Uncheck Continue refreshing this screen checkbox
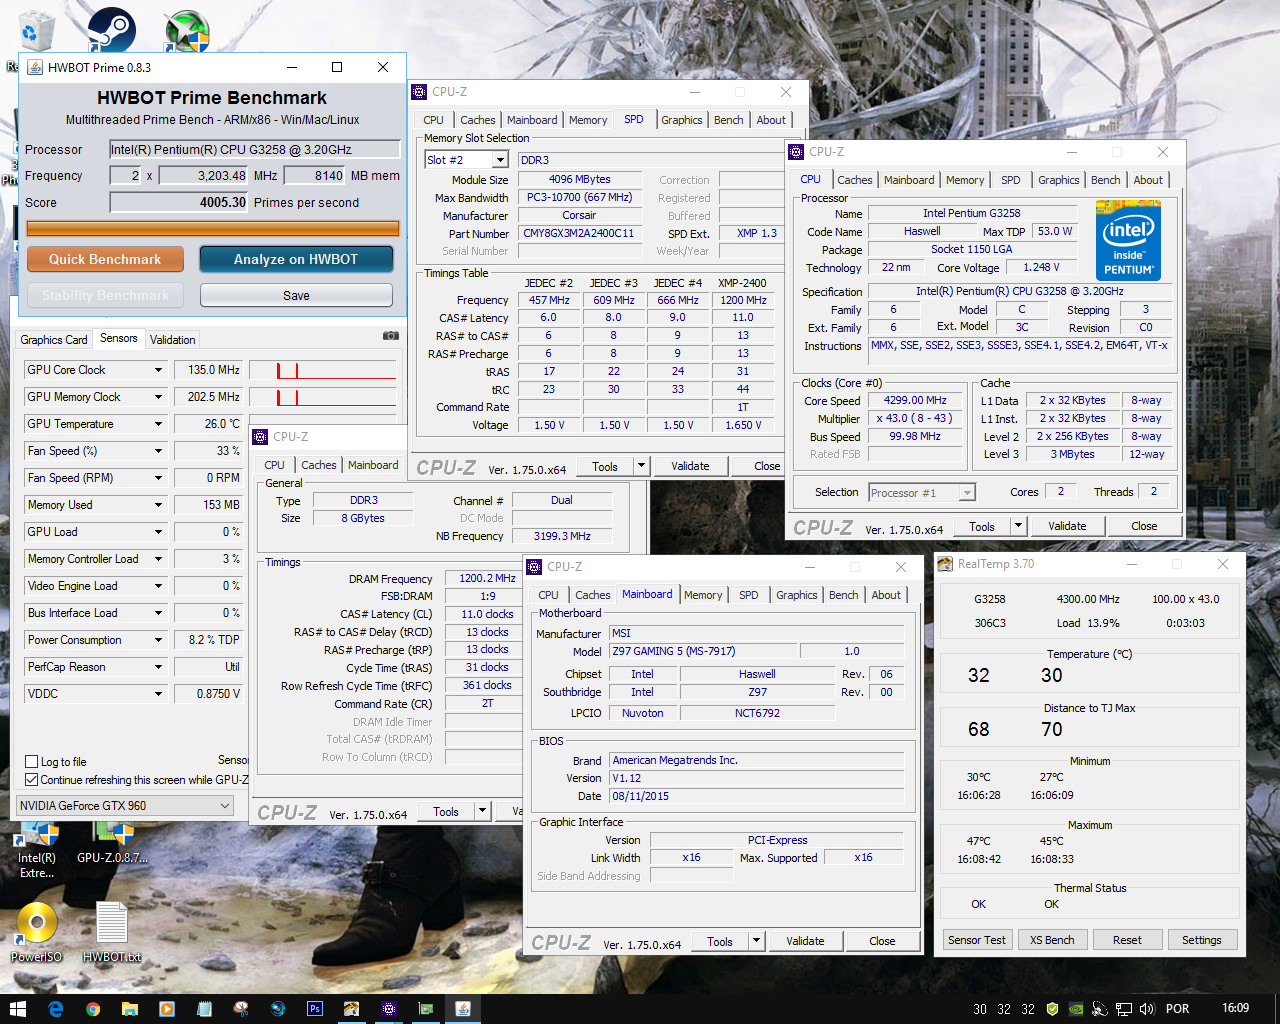This screenshot has width=1280, height=1024. pos(31,780)
